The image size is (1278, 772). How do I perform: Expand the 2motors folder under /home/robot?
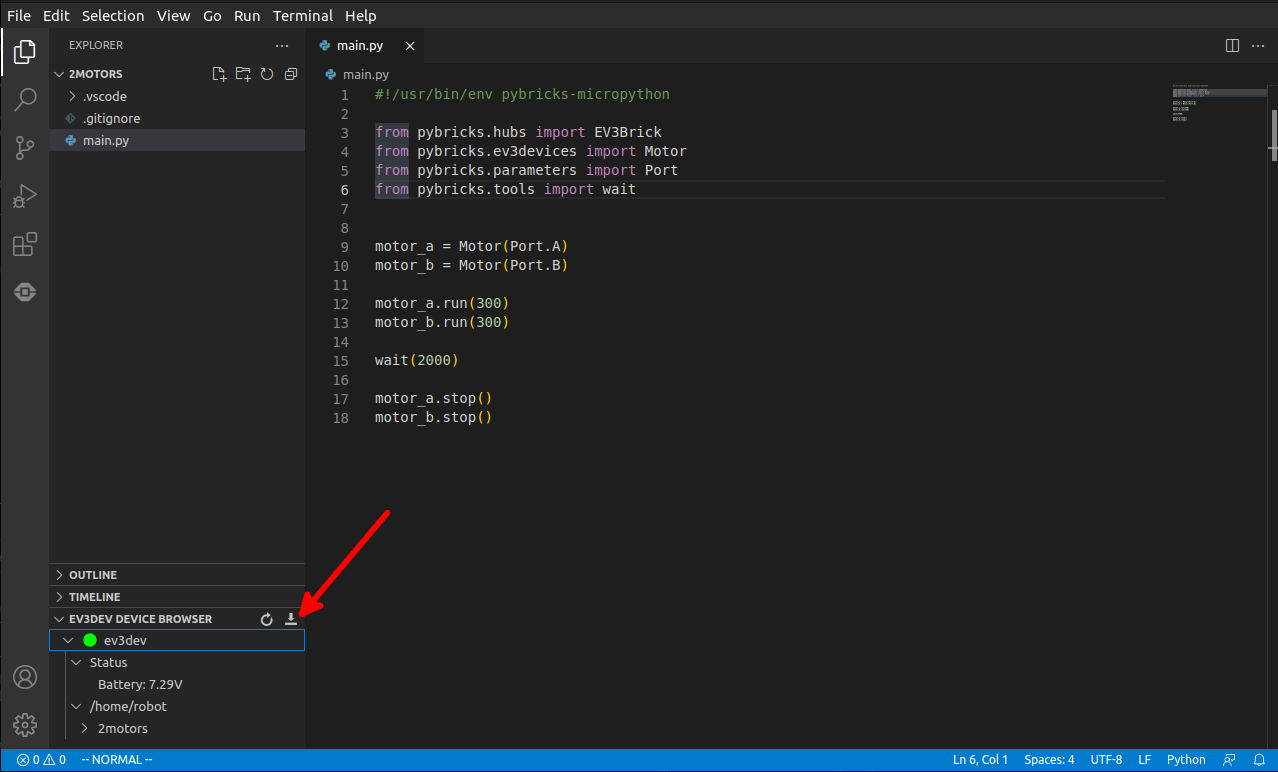click(x=122, y=728)
